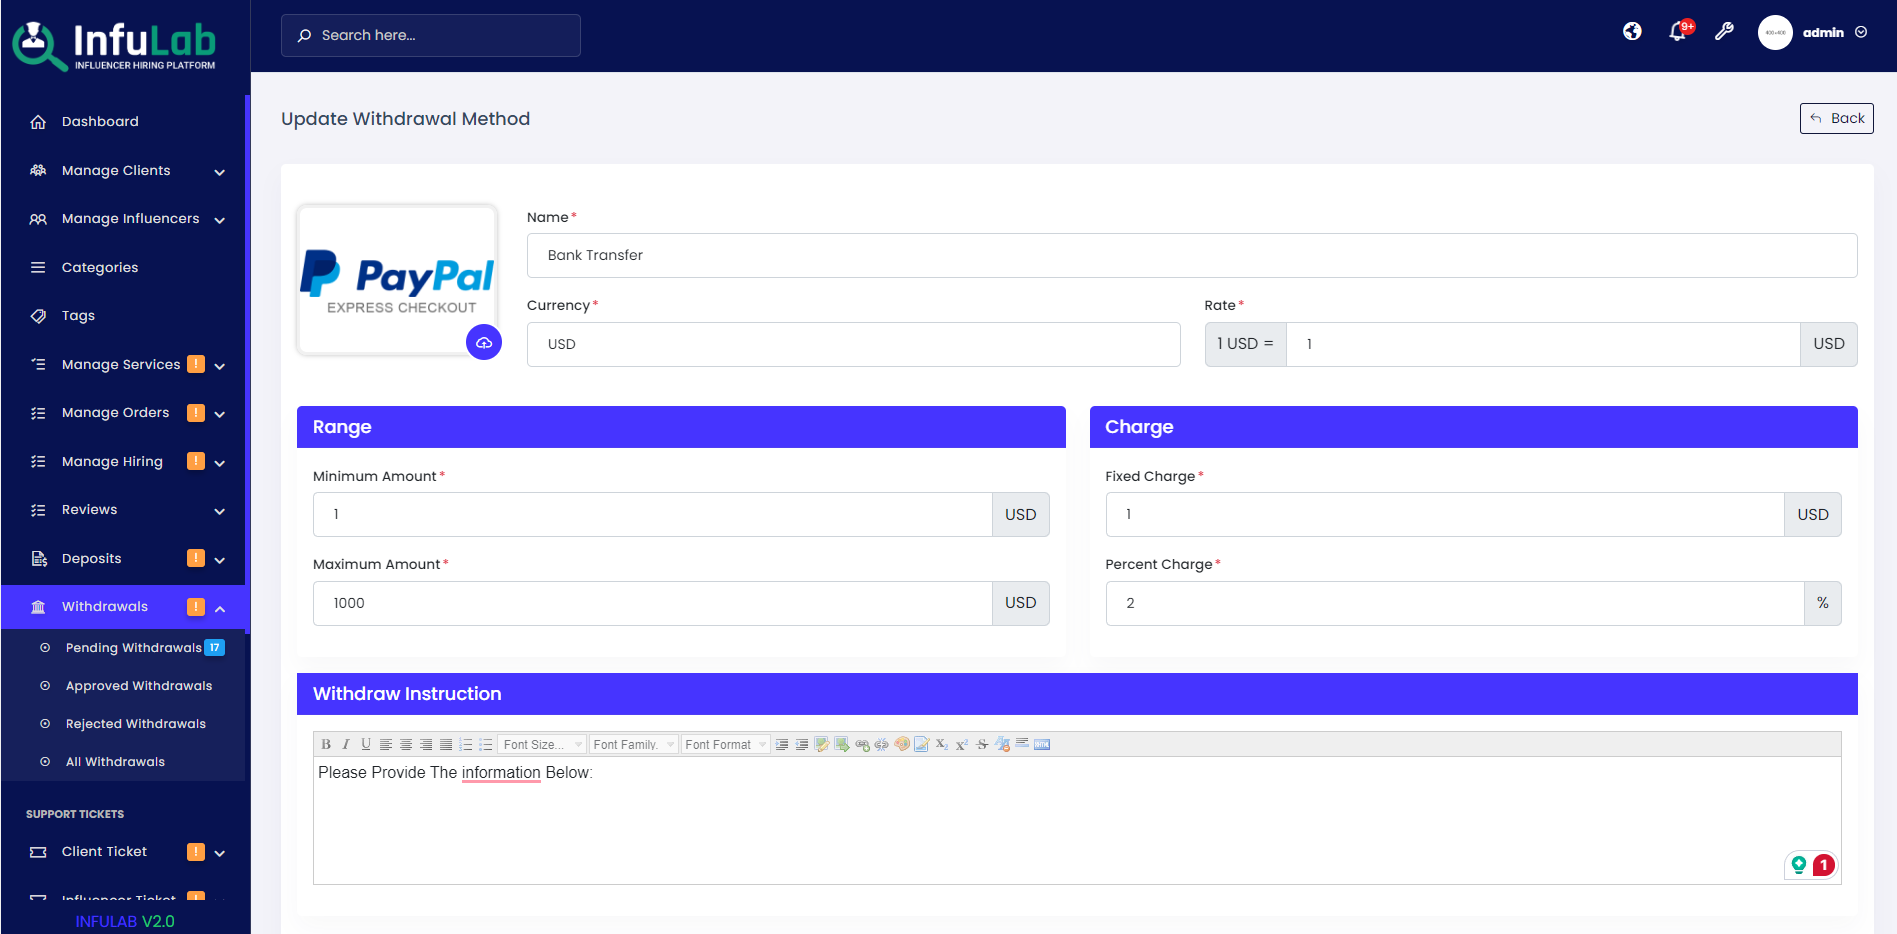Click the image upload icon on PayPal logo

[484, 342]
